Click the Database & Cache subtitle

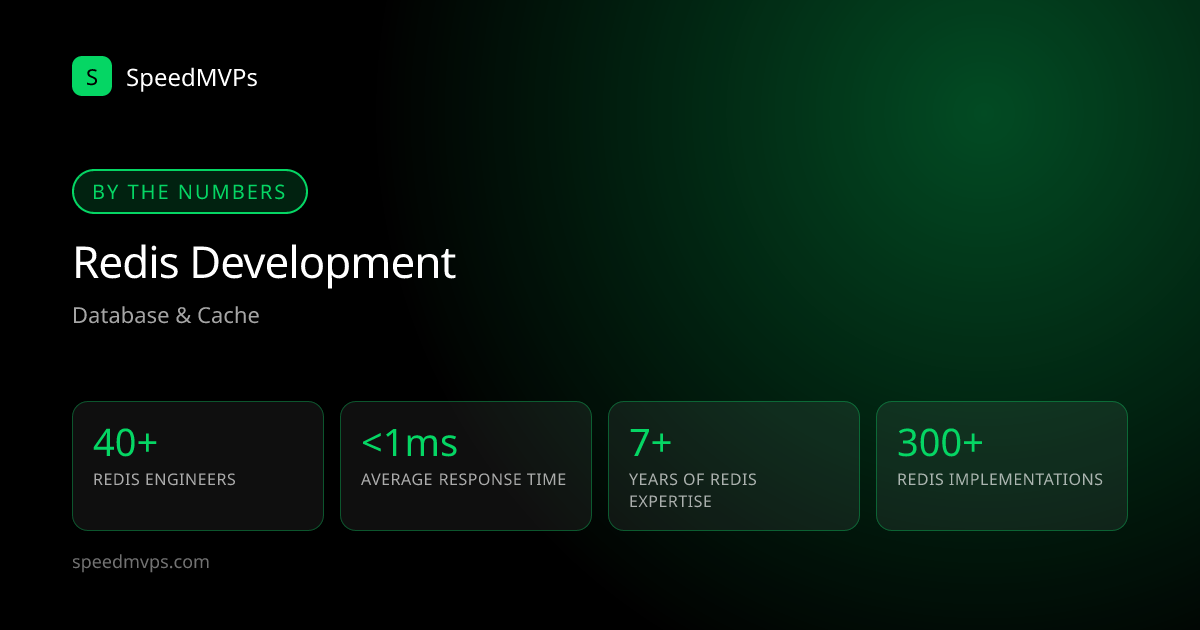pyautogui.click(x=166, y=316)
